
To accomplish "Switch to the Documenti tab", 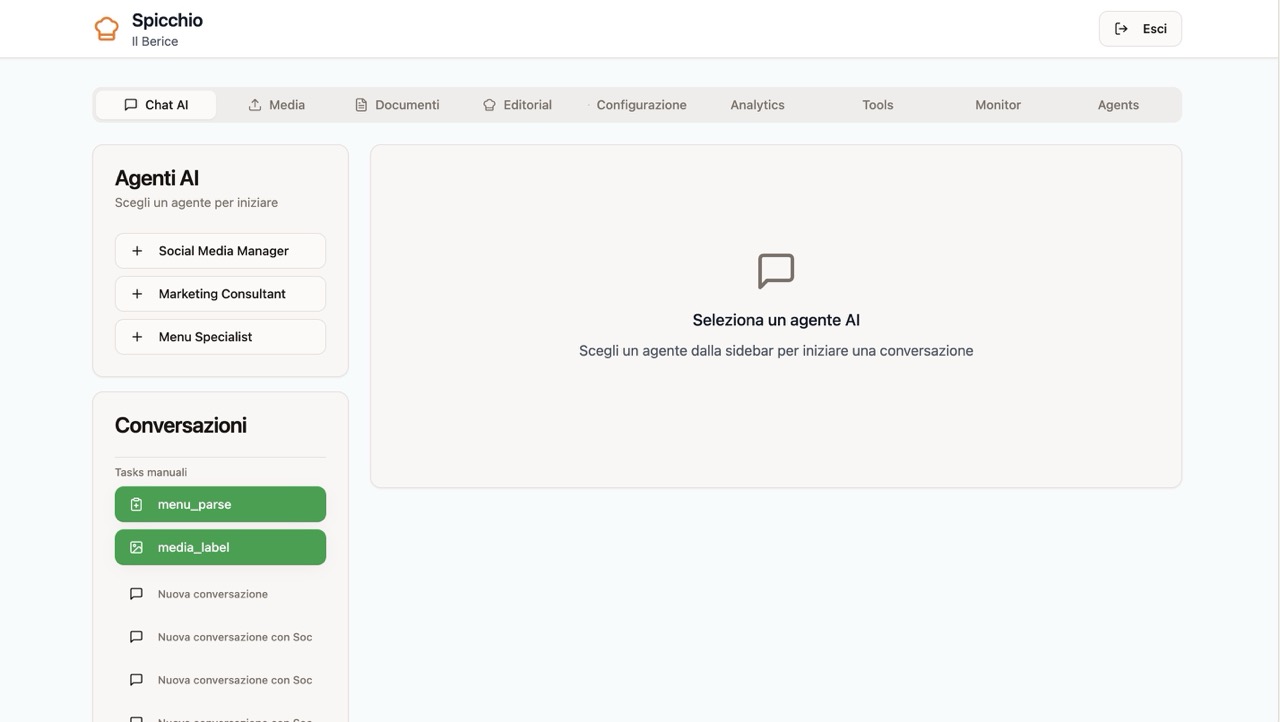I will 397,105.
